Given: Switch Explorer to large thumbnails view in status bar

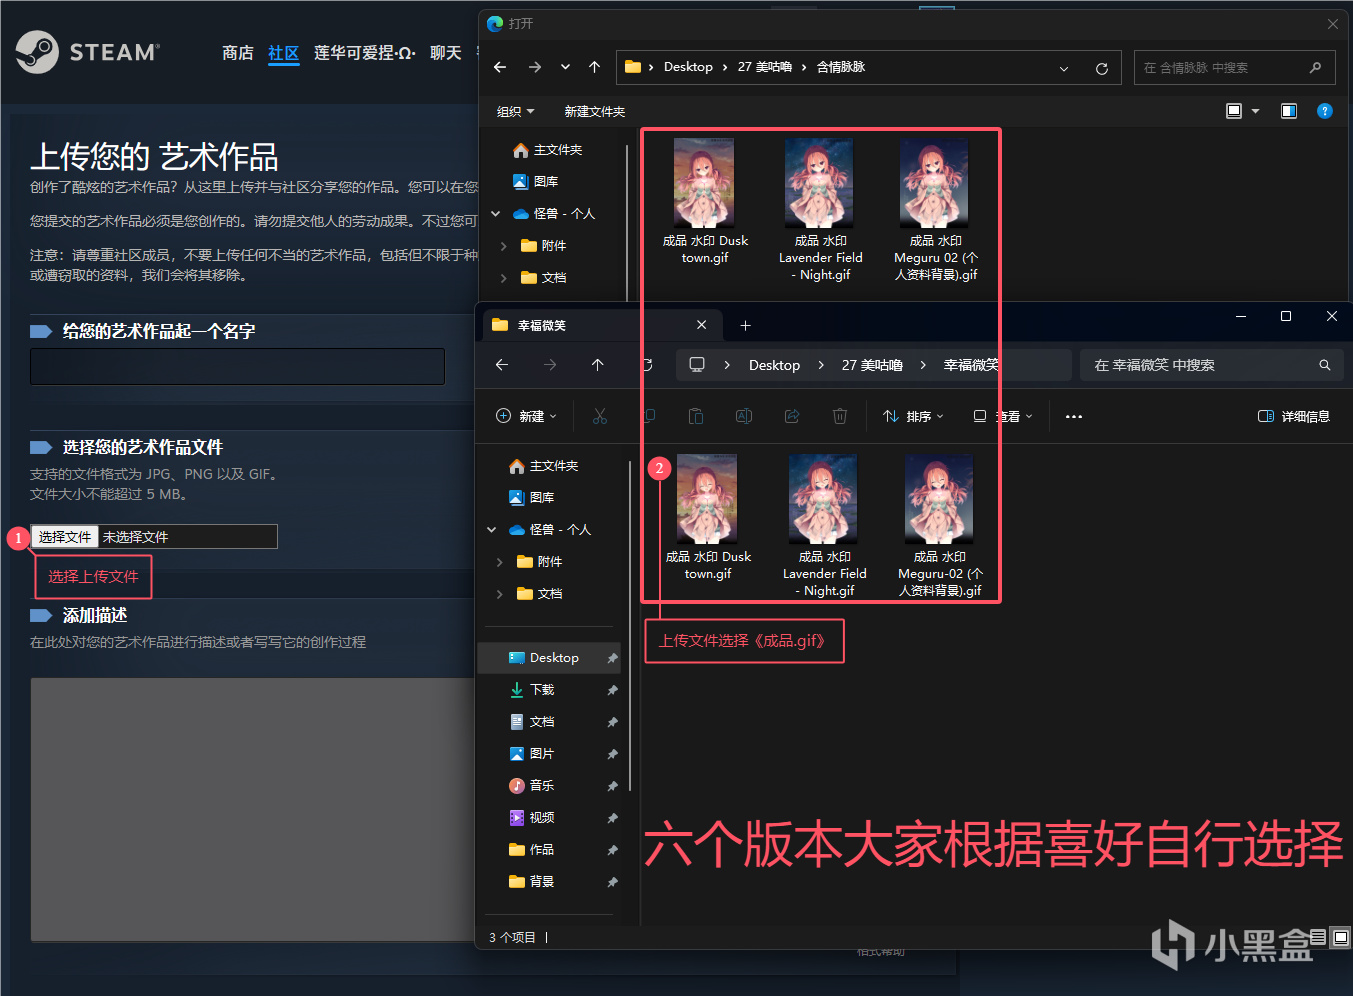Looking at the screenshot, I should coord(1341,937).
